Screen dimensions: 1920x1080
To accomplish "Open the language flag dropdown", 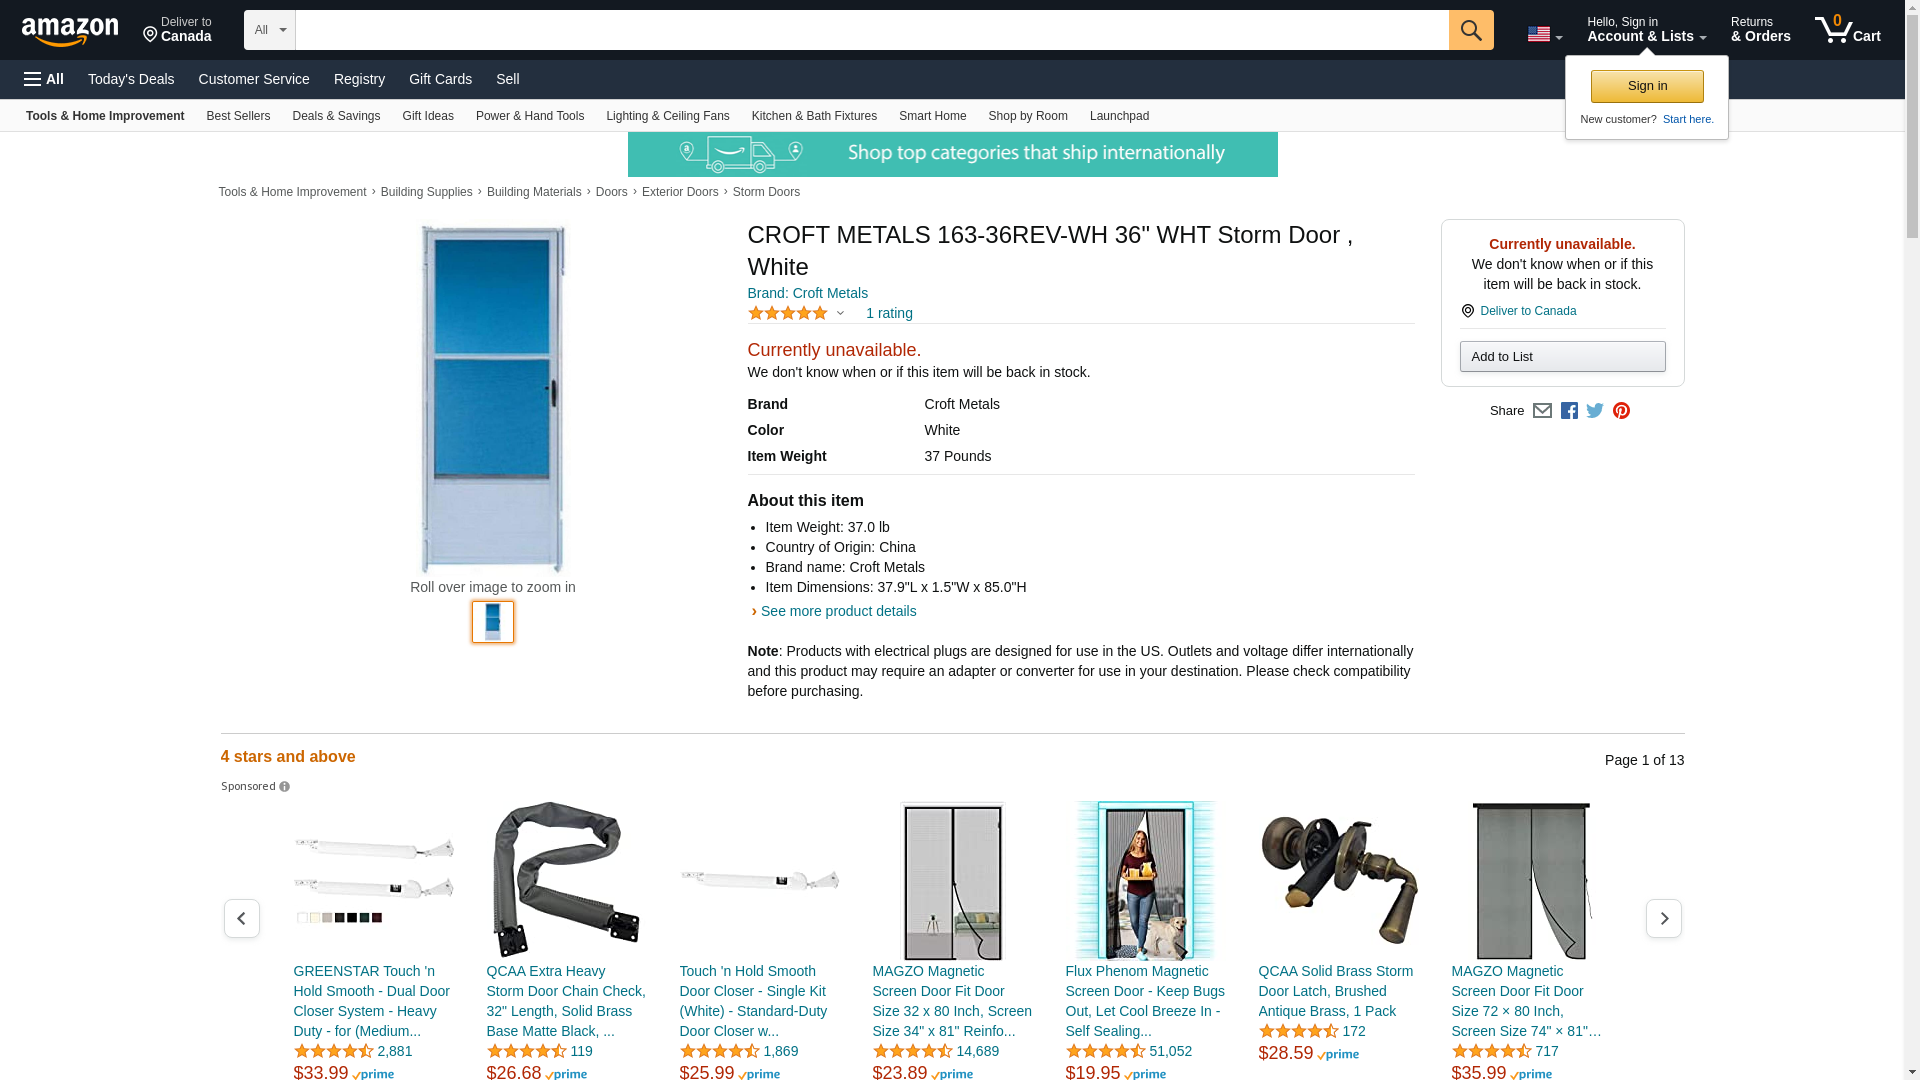I will coord(1544,35).
